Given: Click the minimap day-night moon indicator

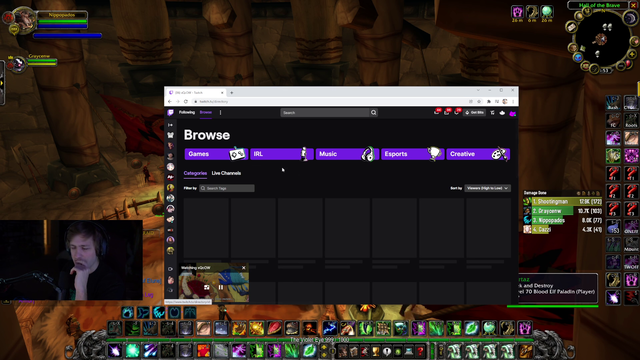Looking at the screenshot, I should click(630, 18).
